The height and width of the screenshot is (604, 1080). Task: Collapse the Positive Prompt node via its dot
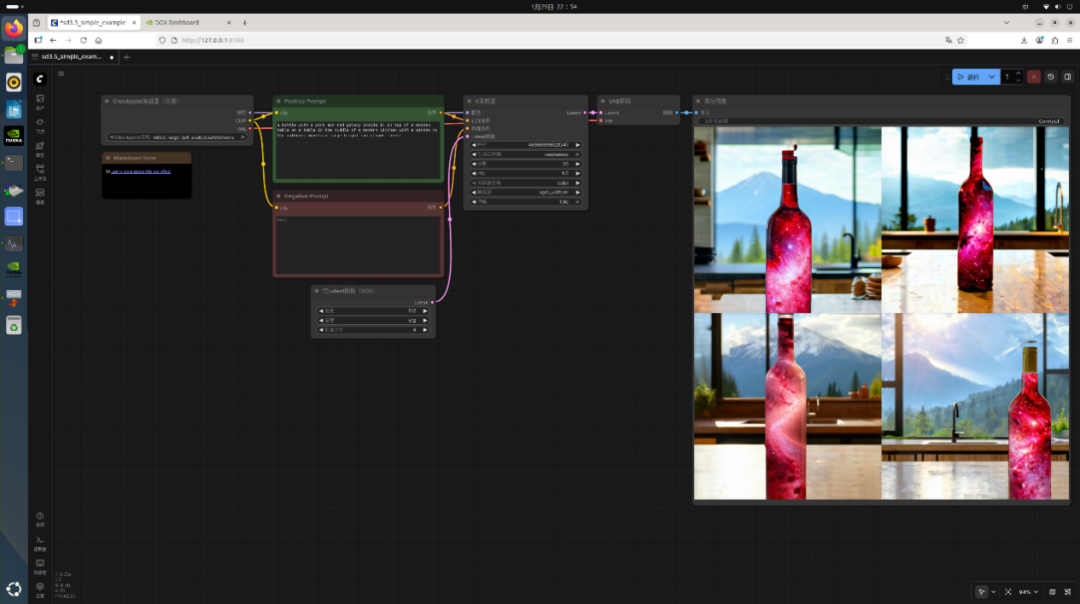(278, 101)
